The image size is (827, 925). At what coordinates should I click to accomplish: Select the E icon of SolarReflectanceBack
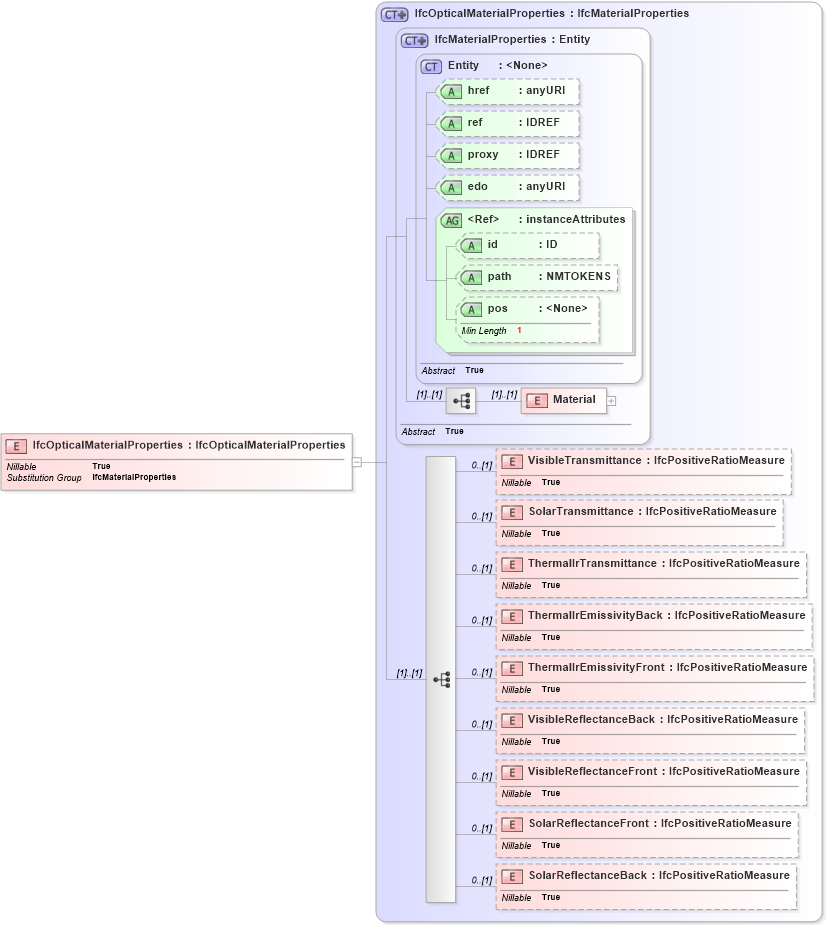pos(512,875)
